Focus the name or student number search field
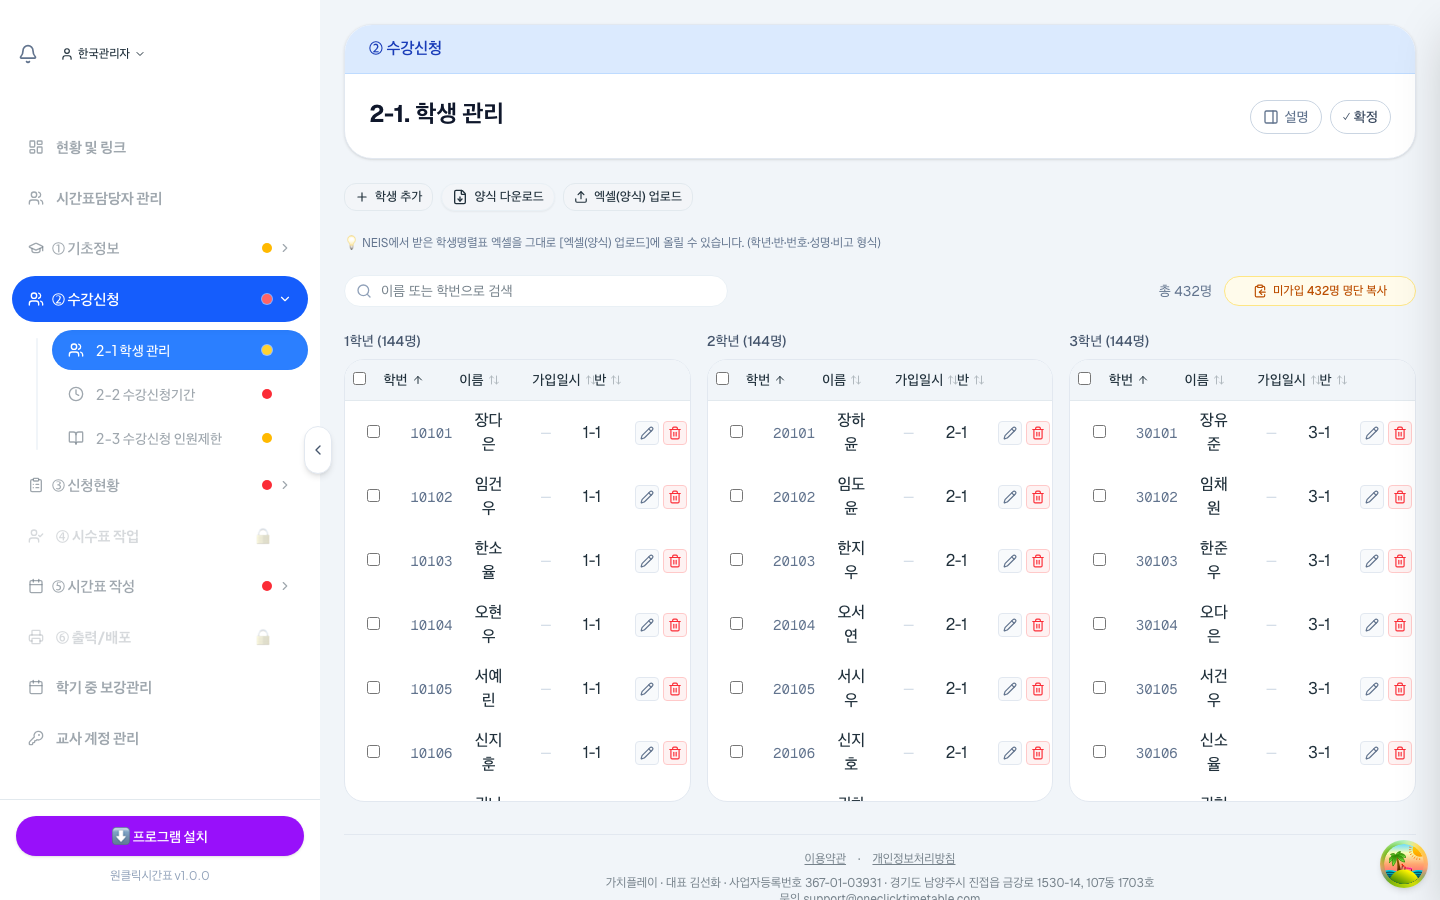1440x900 pixels. (536, 291)
